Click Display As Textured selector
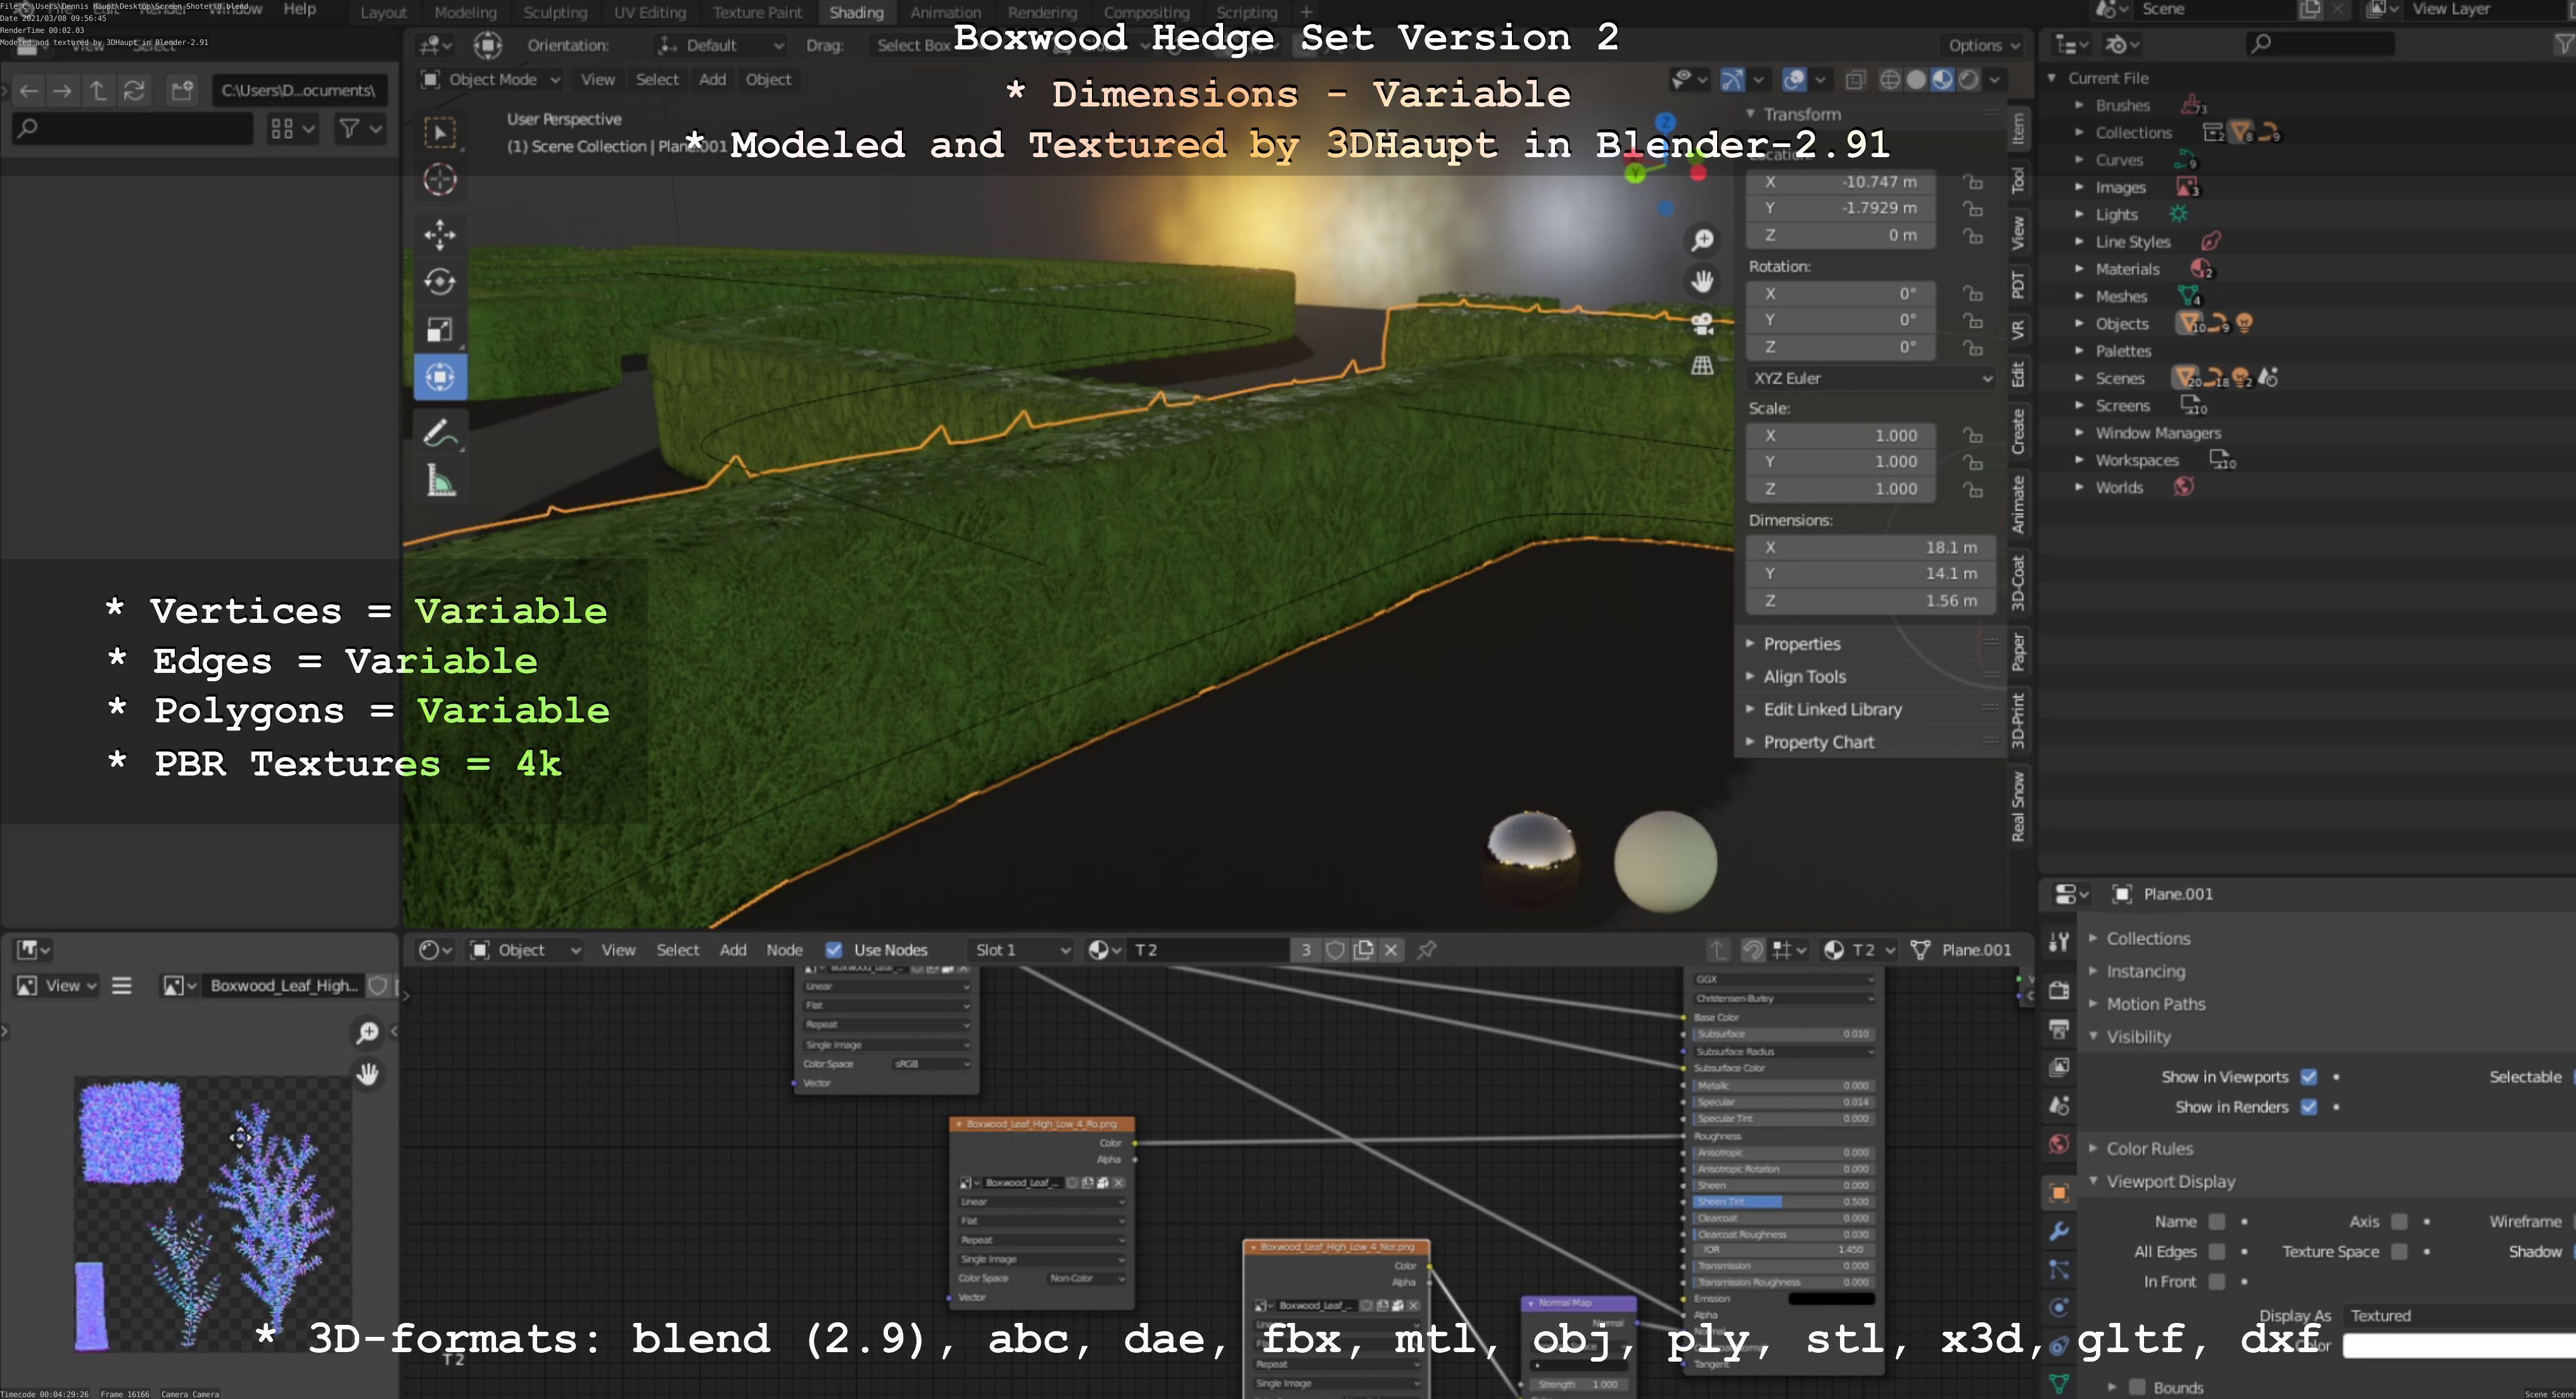Viewport: 2576px width, 1399px height. pos(2460,1316)
